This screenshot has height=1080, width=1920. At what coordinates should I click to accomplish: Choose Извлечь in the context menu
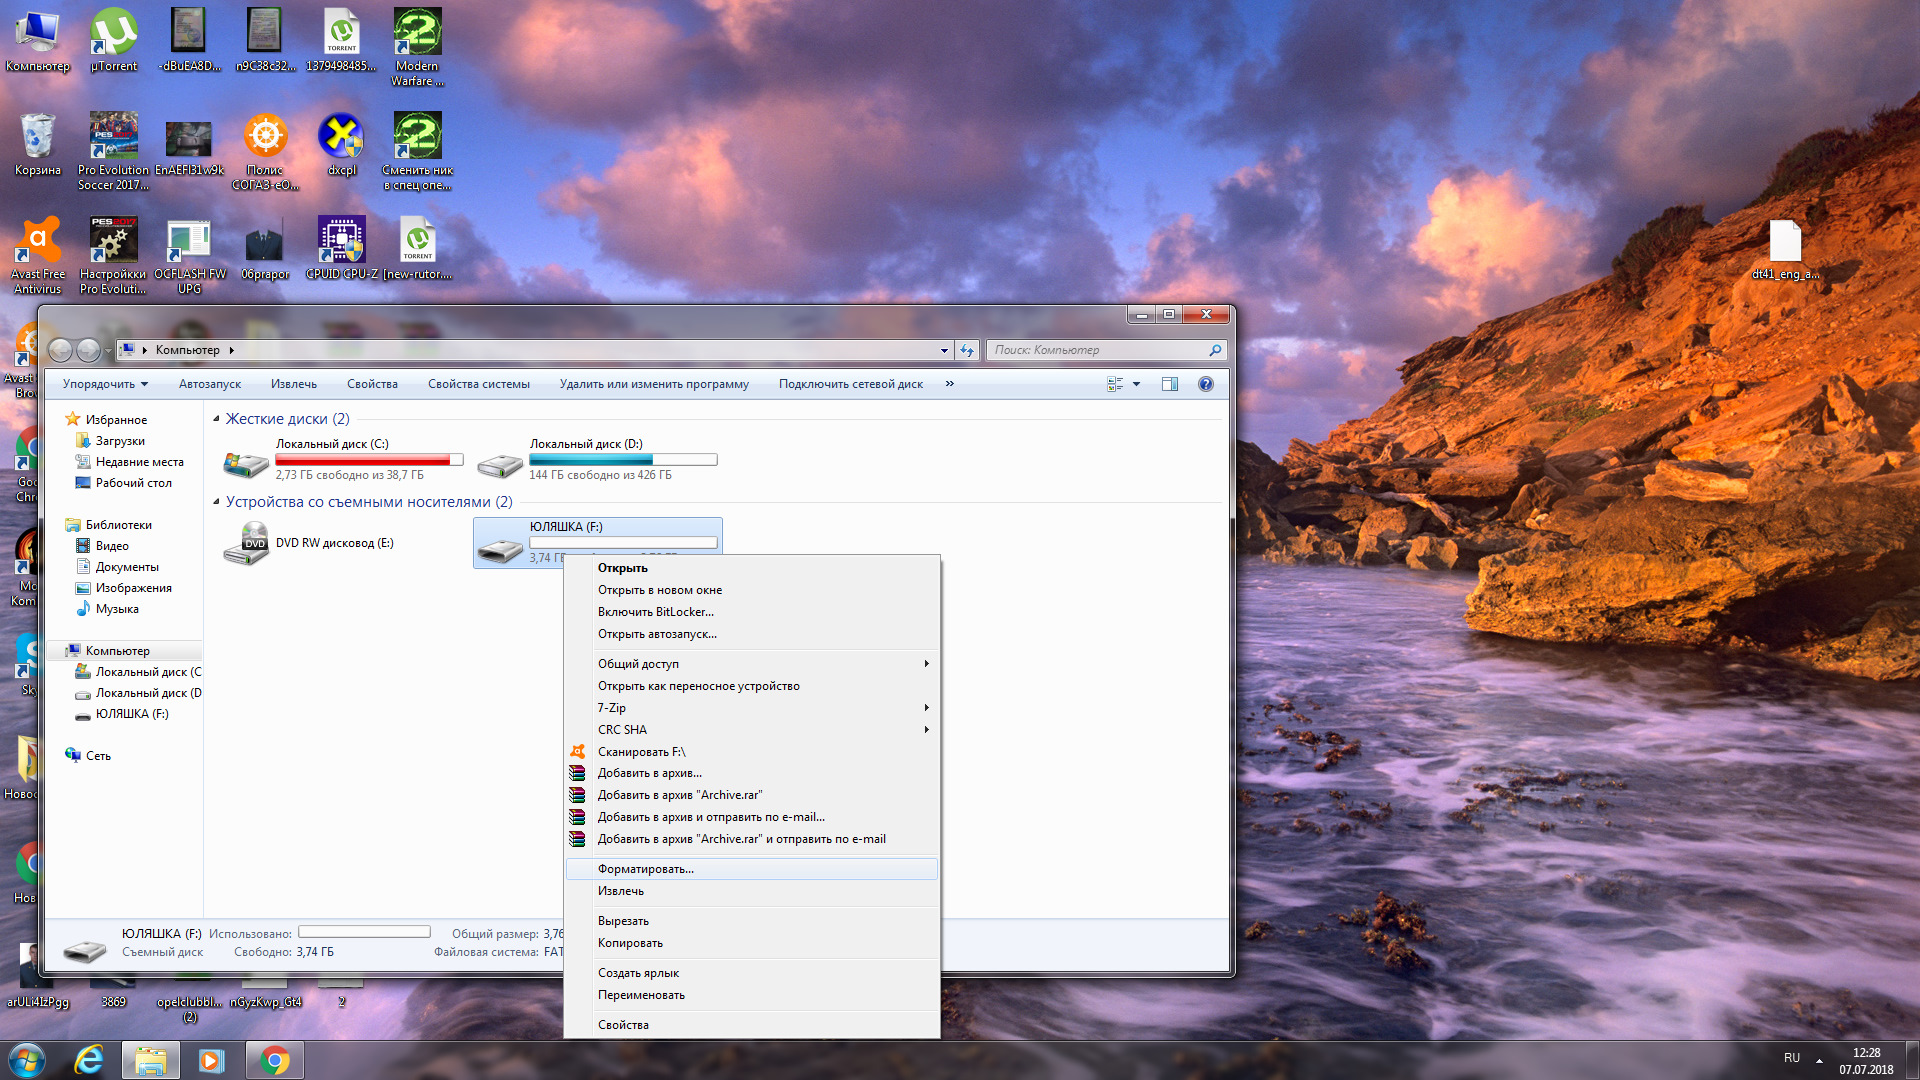tap(752, 891)
